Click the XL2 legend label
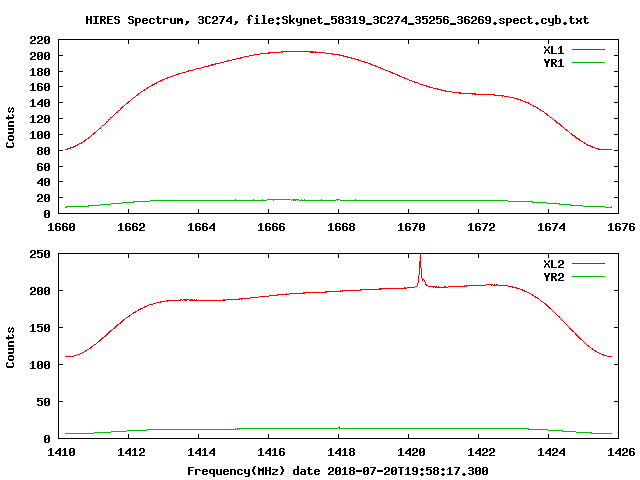Viewport: 640px width, 480px height. coord(553,264)
